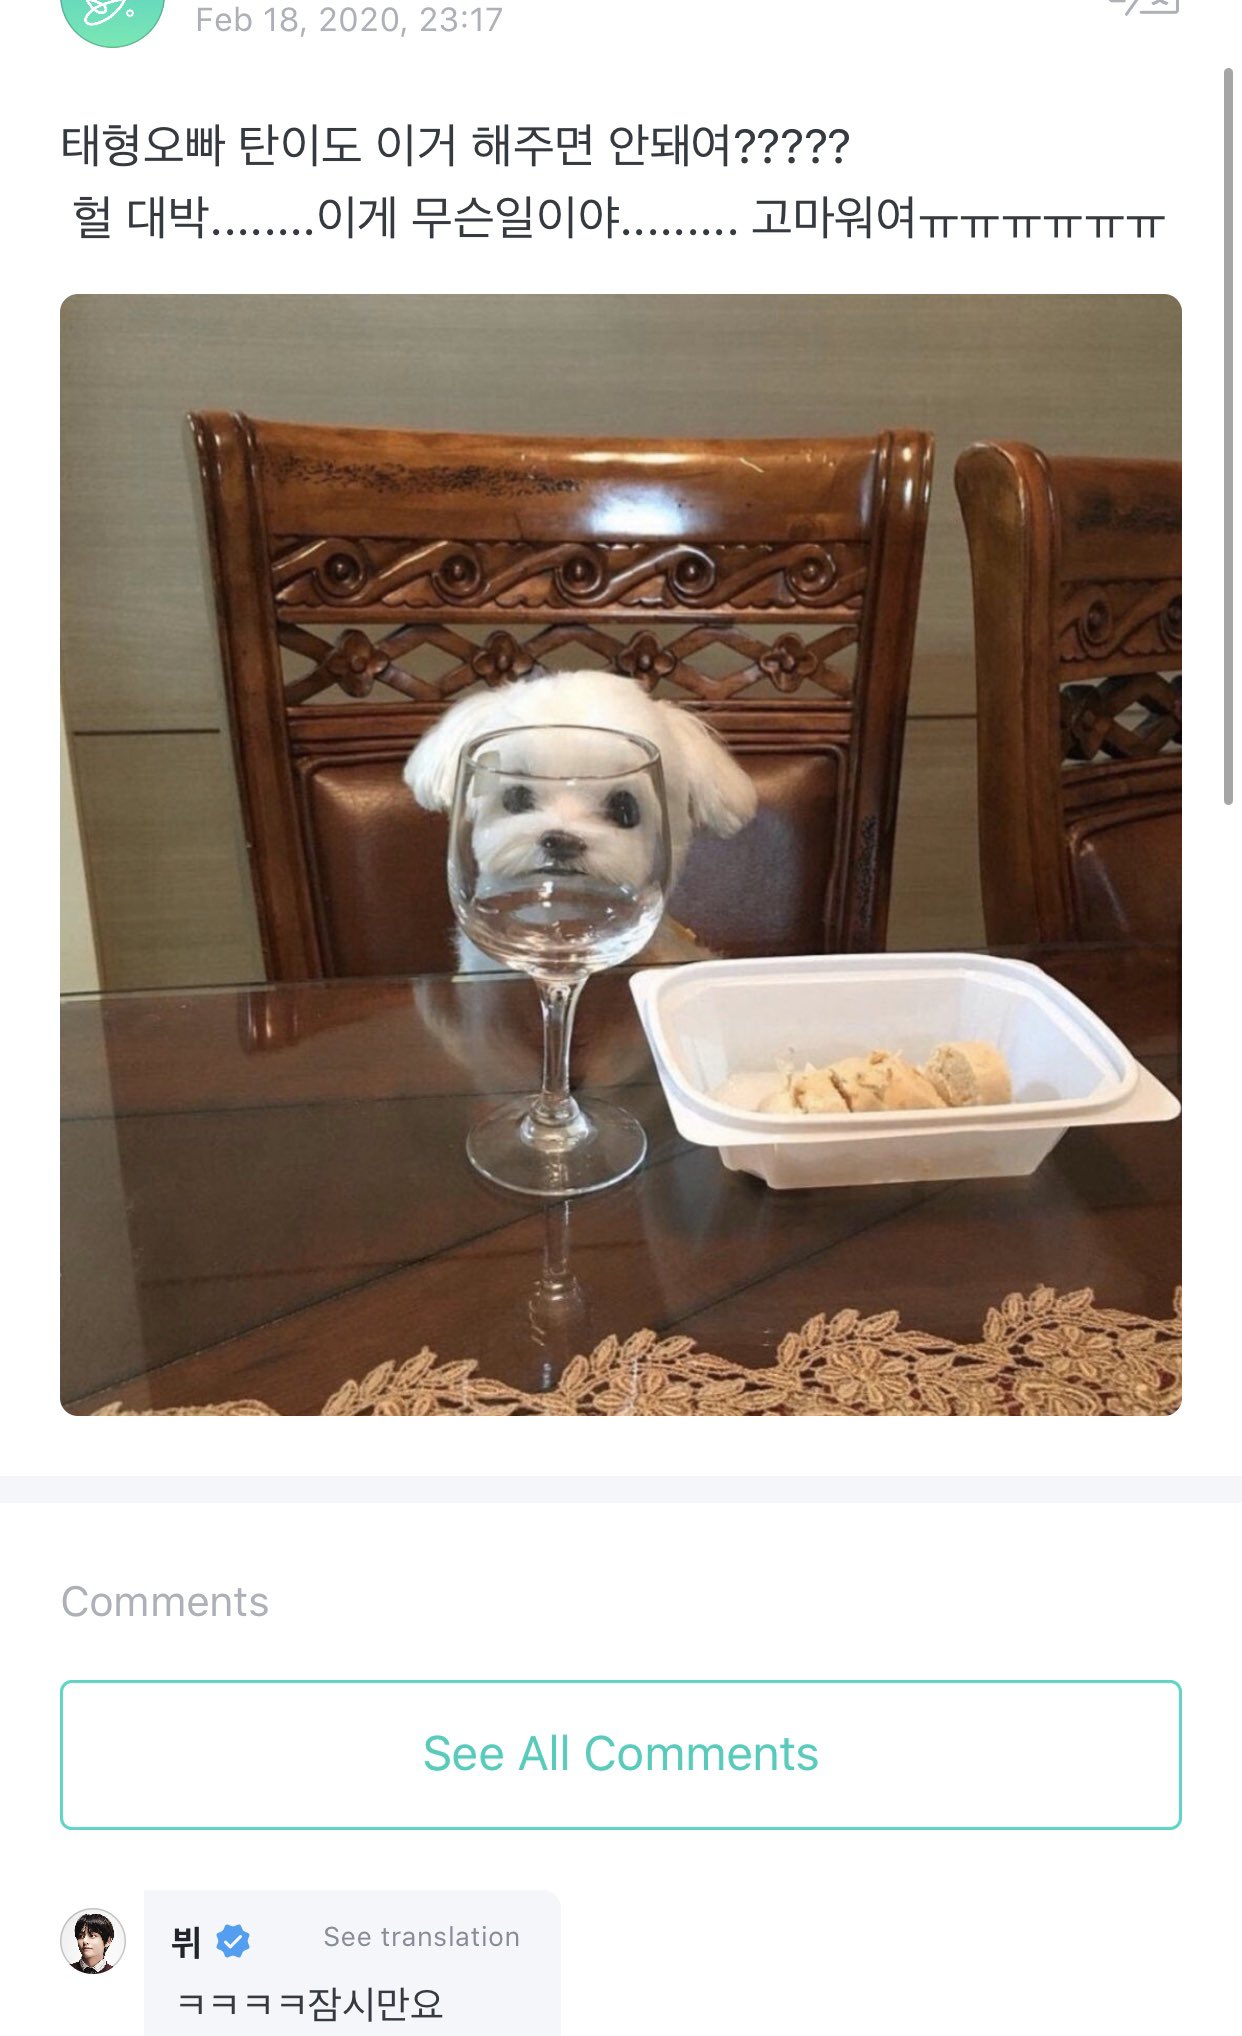The image size is (1242, 2036).
Task: Tap the grey comment bubble background
Action: (x=352, y=1963)
